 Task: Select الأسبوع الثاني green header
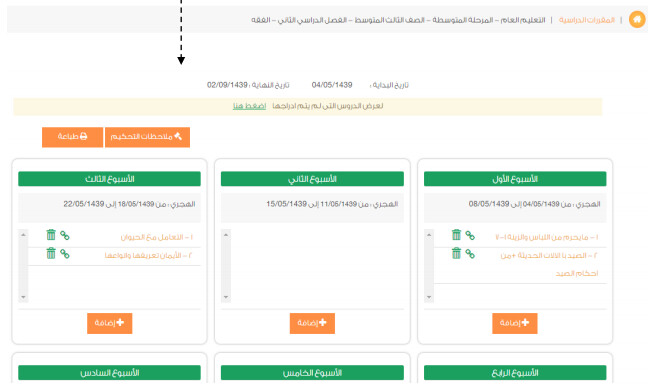tap(312, 179)
